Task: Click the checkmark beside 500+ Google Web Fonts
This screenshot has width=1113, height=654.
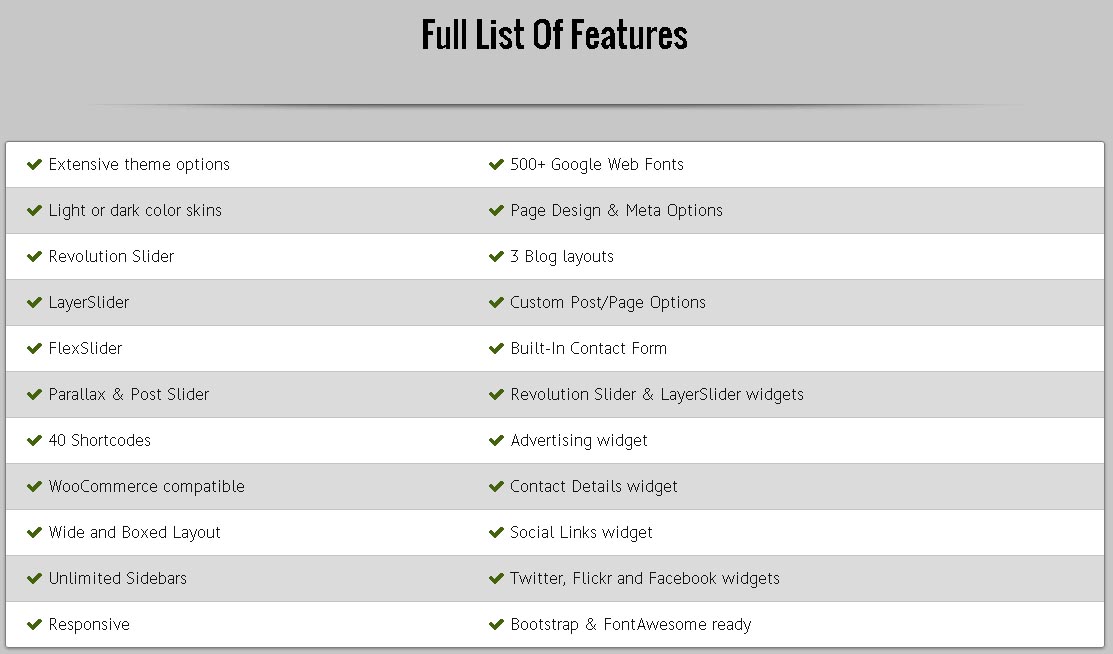Action: tap(496, 164)
